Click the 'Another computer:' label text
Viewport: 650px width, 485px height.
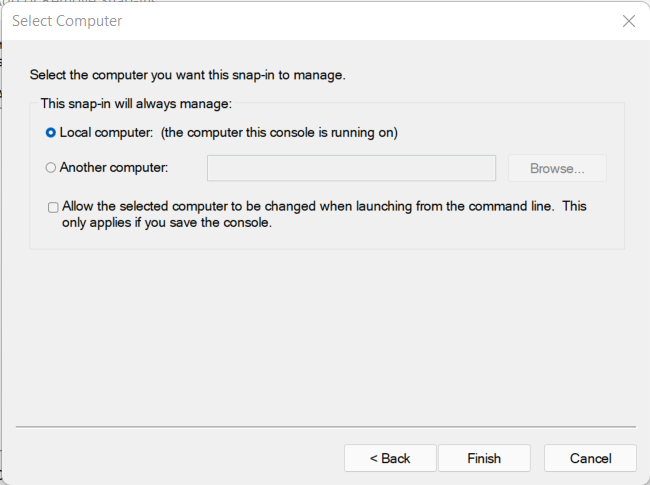click(x=114, y=168)
